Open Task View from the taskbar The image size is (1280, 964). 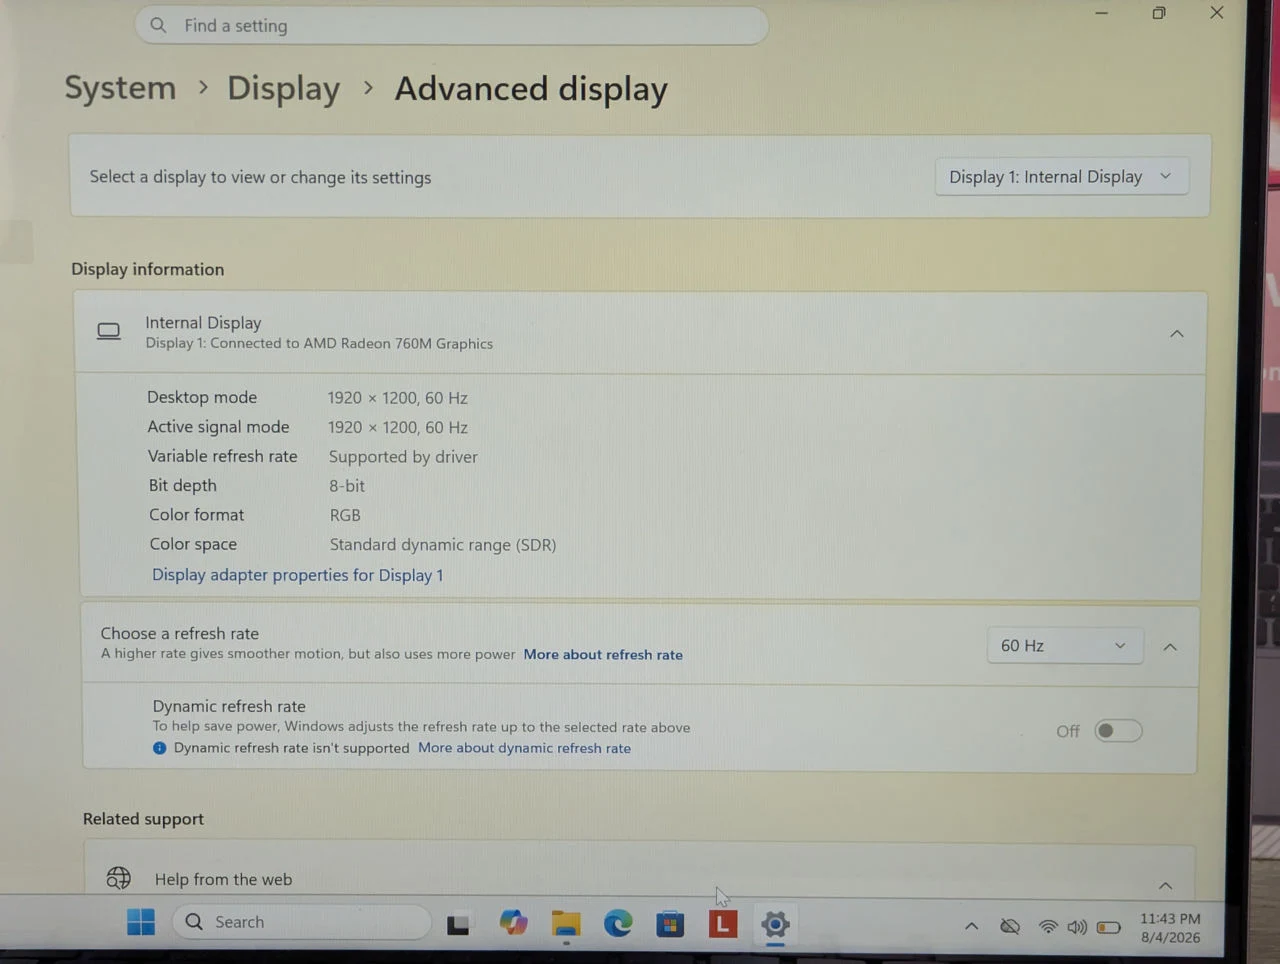point(458,924)
